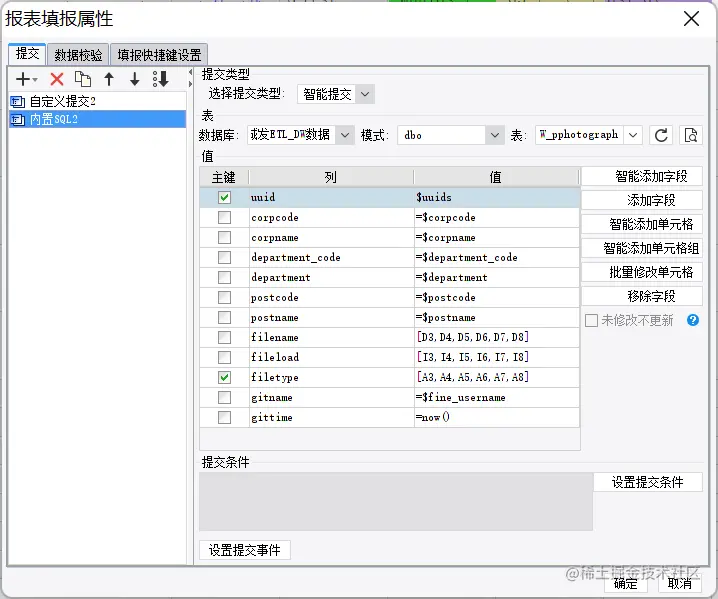Viewport: 718px width, 599px height.
Task: Check primary key for gittime row
Action: pos(224,417)
